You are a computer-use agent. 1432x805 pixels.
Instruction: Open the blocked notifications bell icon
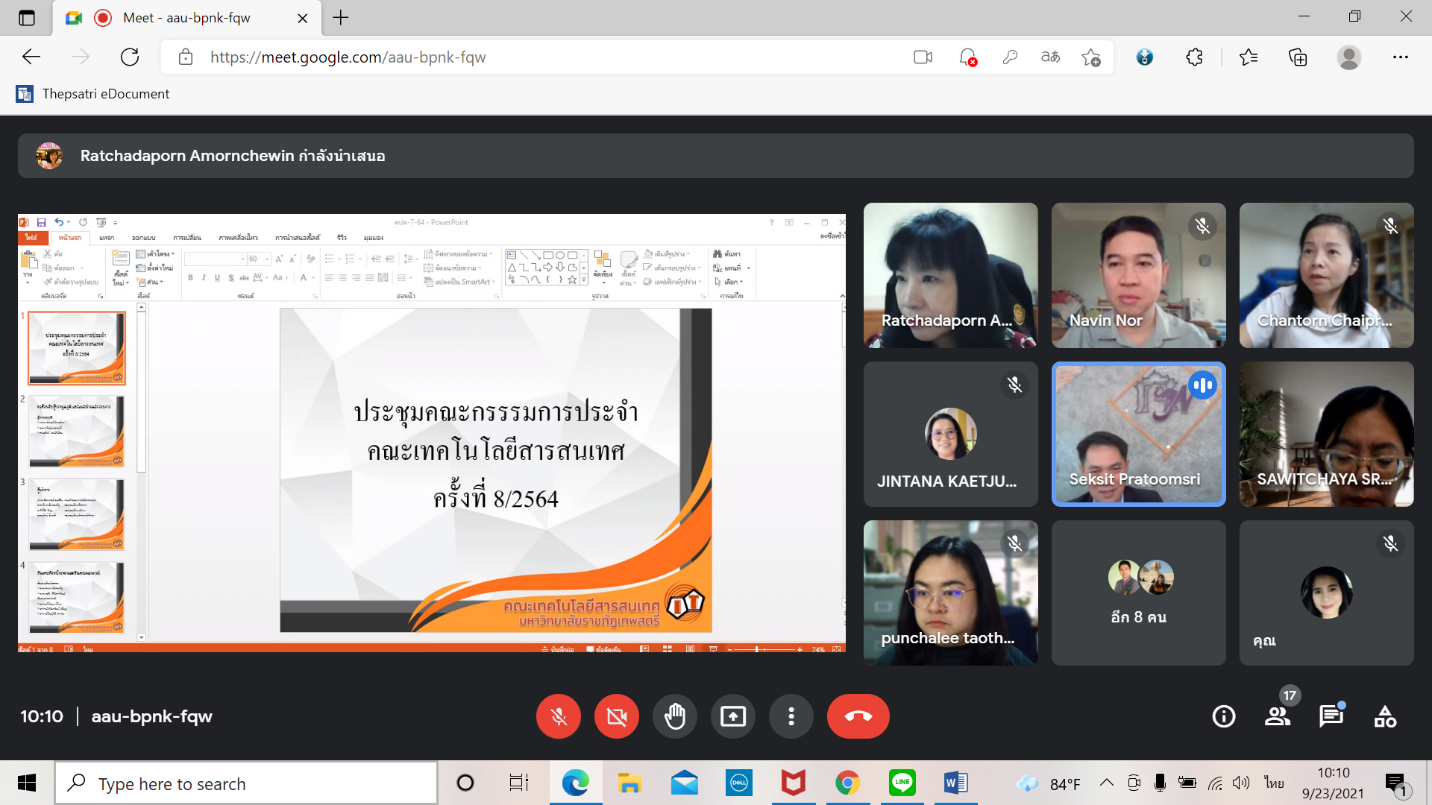pos(967,57)
